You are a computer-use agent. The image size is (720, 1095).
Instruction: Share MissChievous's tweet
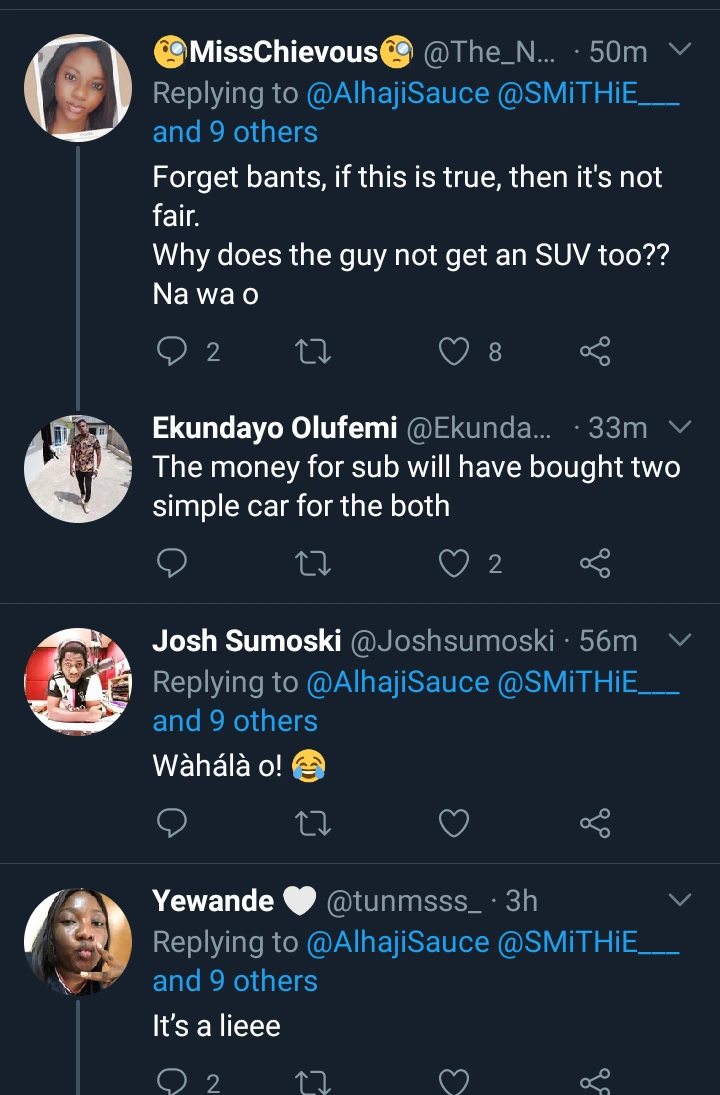[595, 351]
